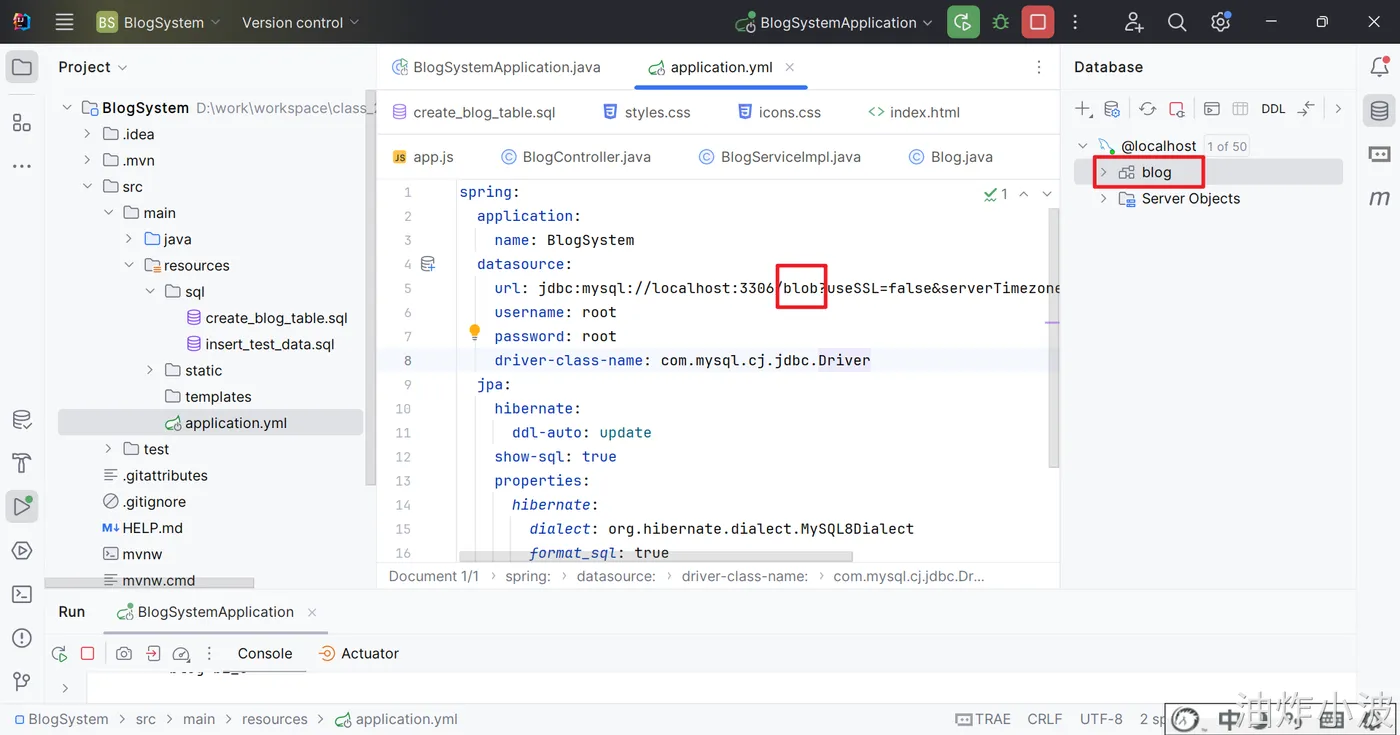
Task: Click the datasource: breadcrumb below editor
Action: click(616, 576)
